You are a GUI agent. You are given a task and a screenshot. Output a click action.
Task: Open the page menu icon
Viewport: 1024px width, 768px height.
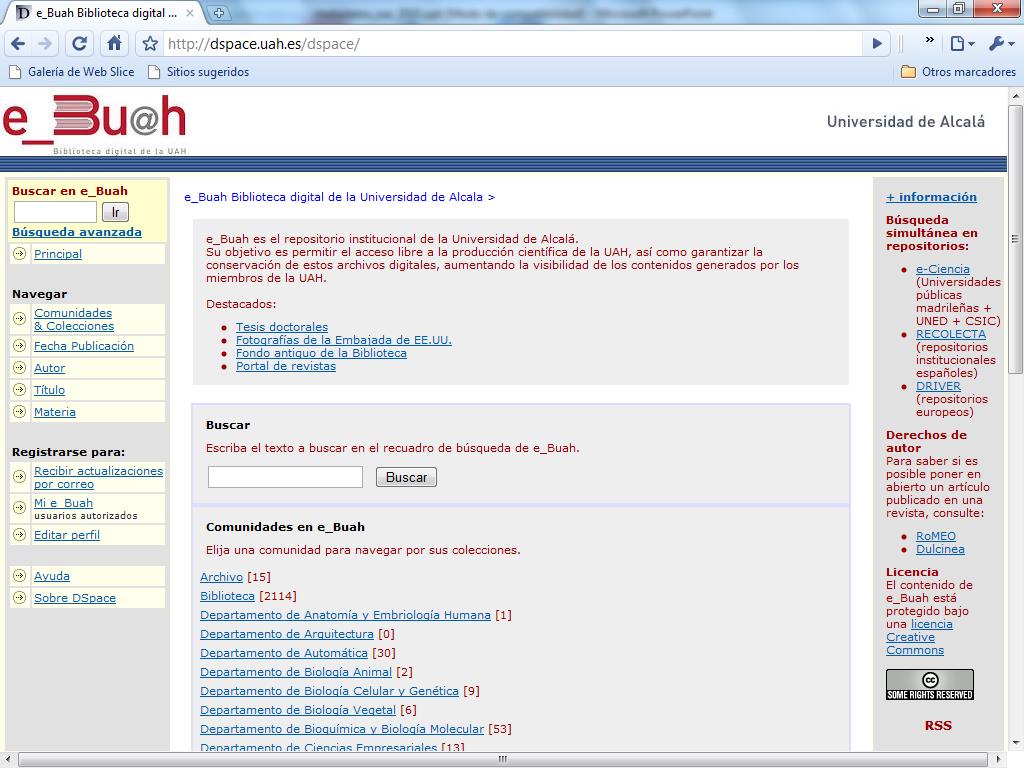click(962, 44)
